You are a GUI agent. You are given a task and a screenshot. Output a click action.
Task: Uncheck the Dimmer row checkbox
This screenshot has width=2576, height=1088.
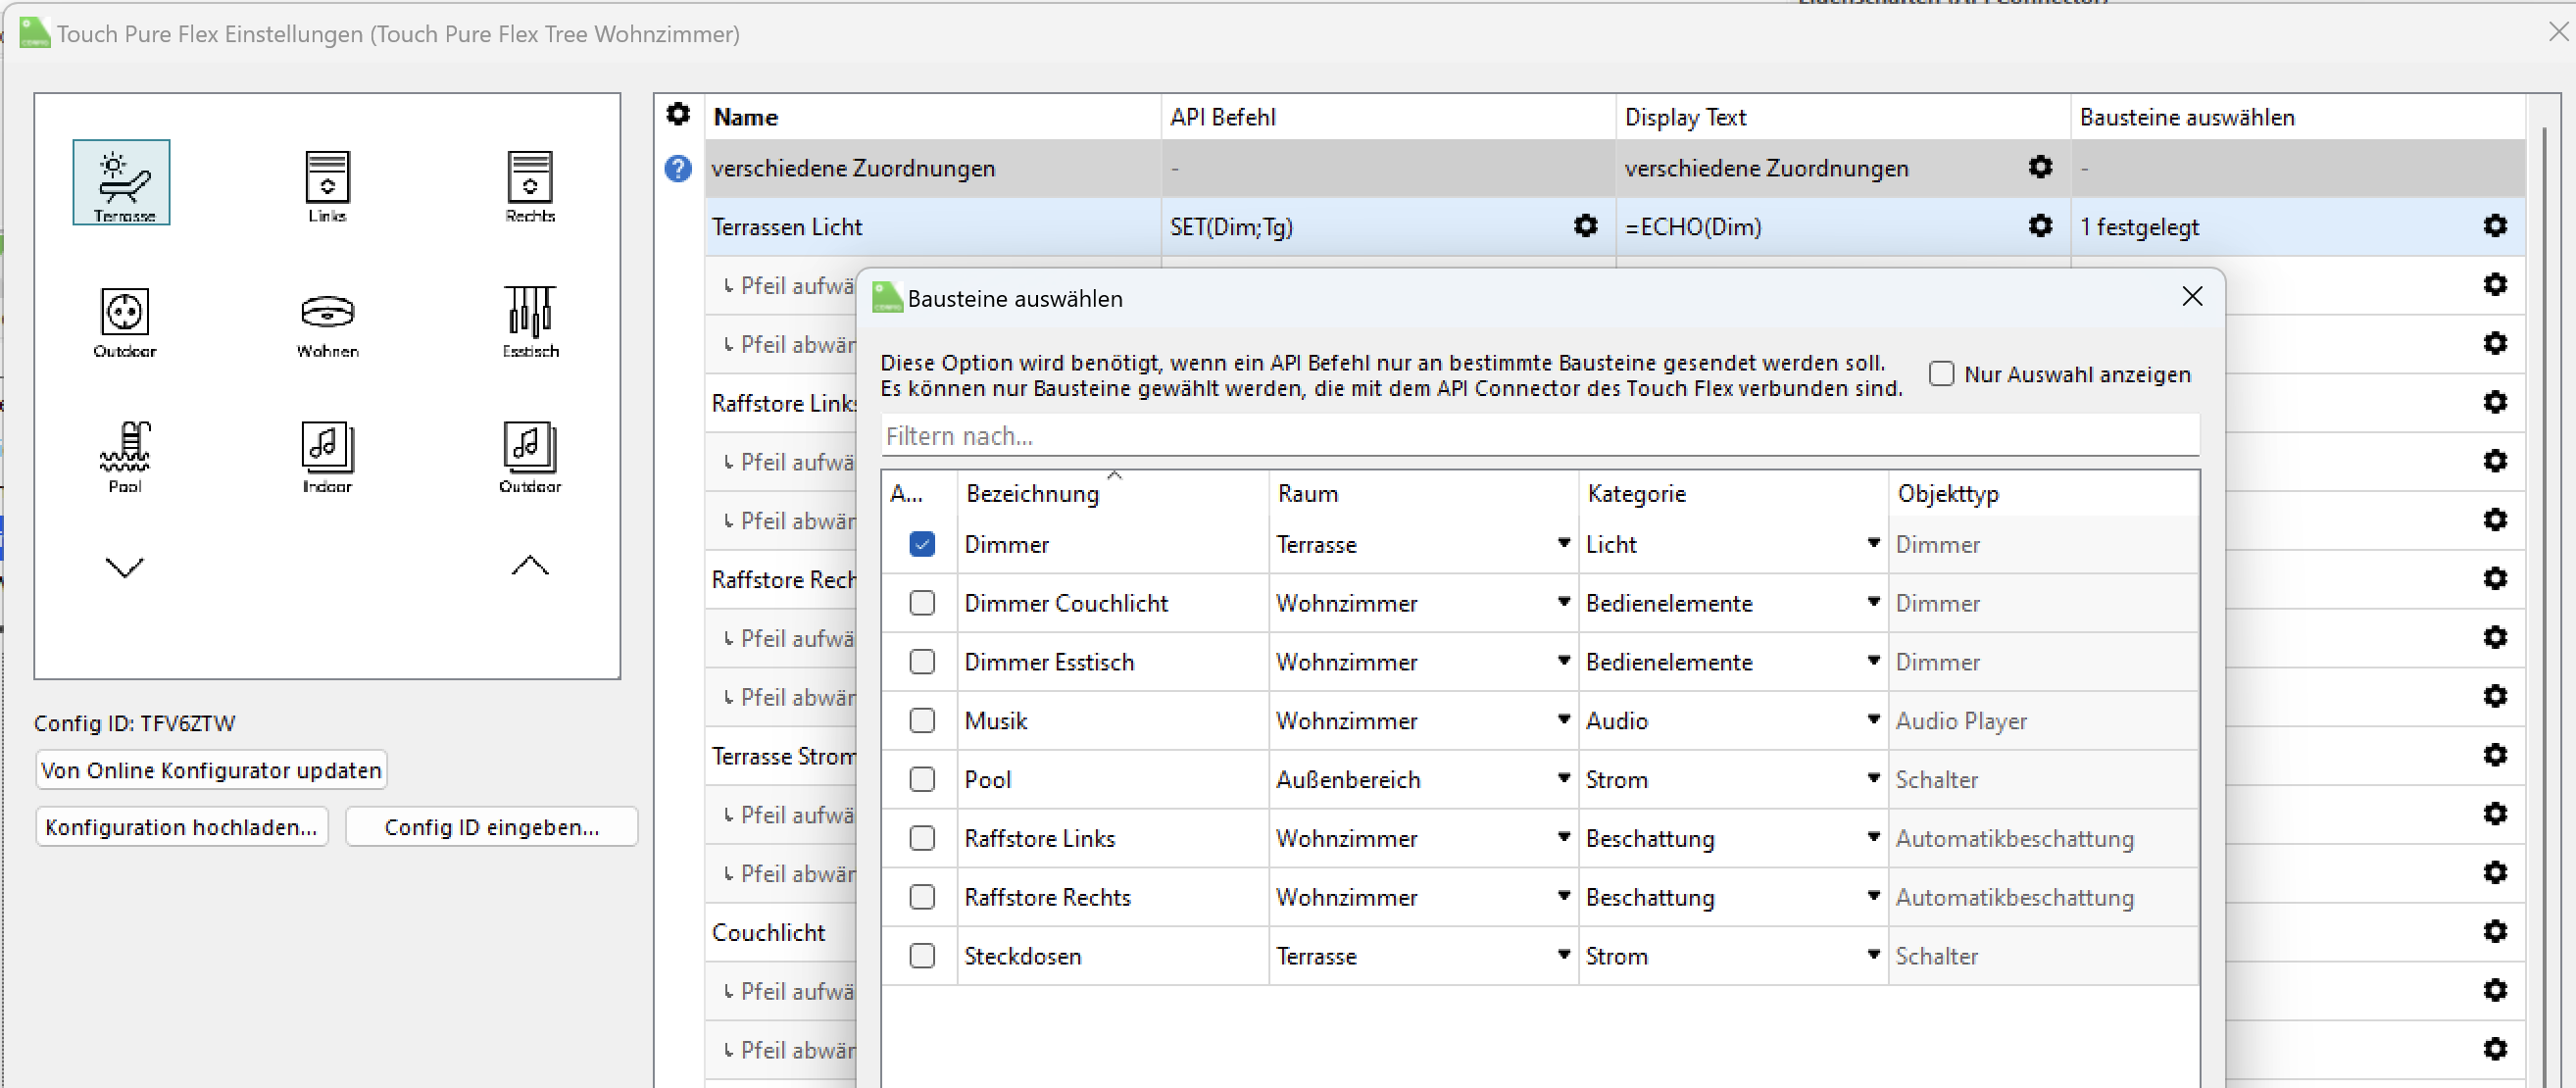click(x=922, y=544)
